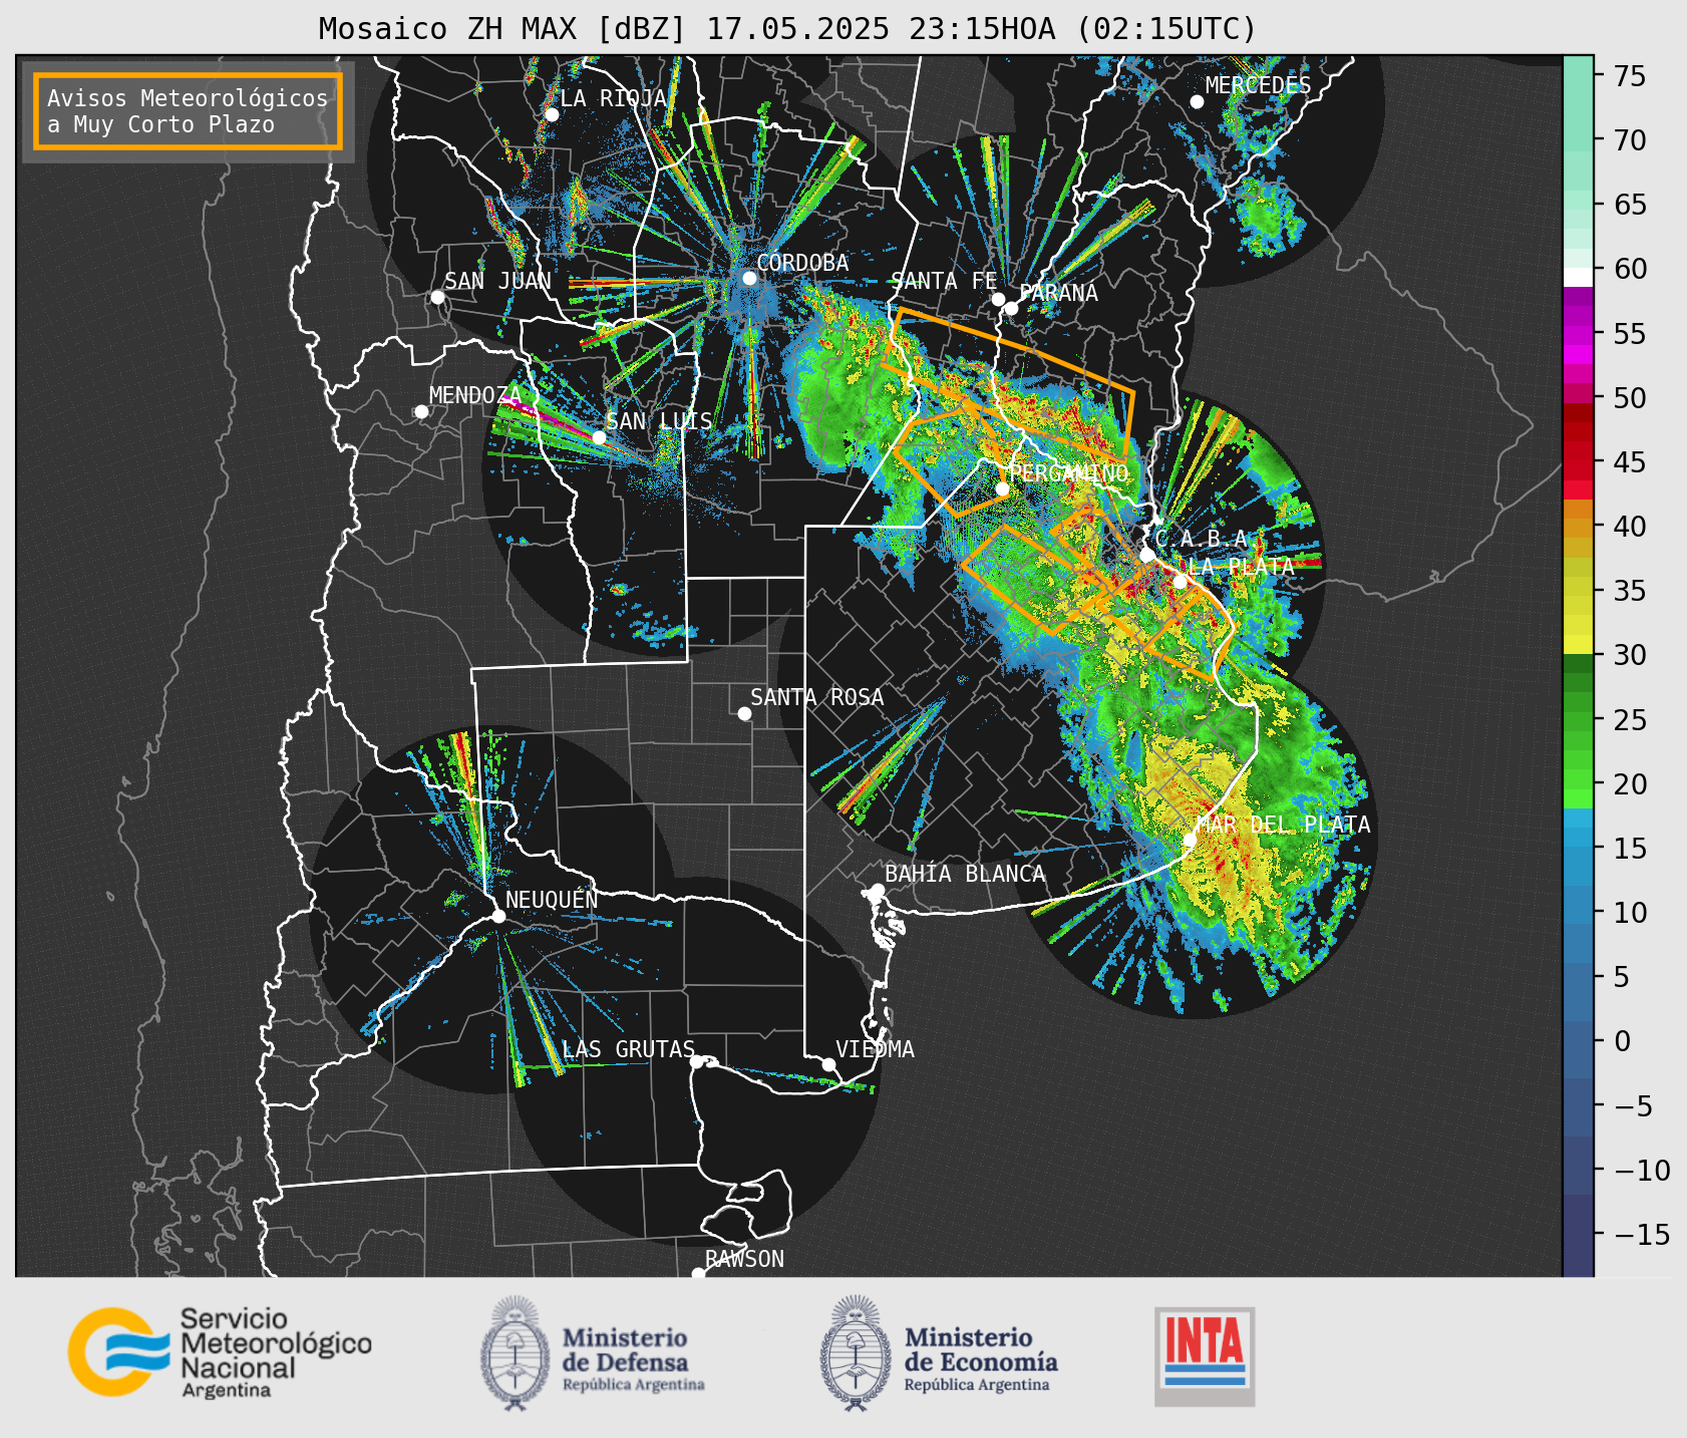Viewport: 1687px width, 1438px height.
Task: Click the MERCEDES city label
Action: [x=1258, y=85]
